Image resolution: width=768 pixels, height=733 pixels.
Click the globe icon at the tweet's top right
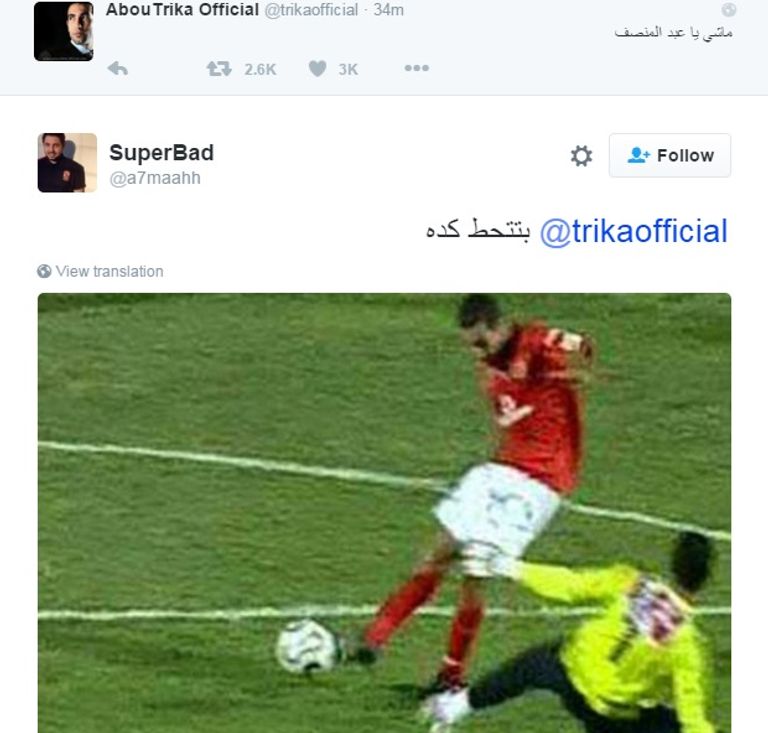(728, 10)
